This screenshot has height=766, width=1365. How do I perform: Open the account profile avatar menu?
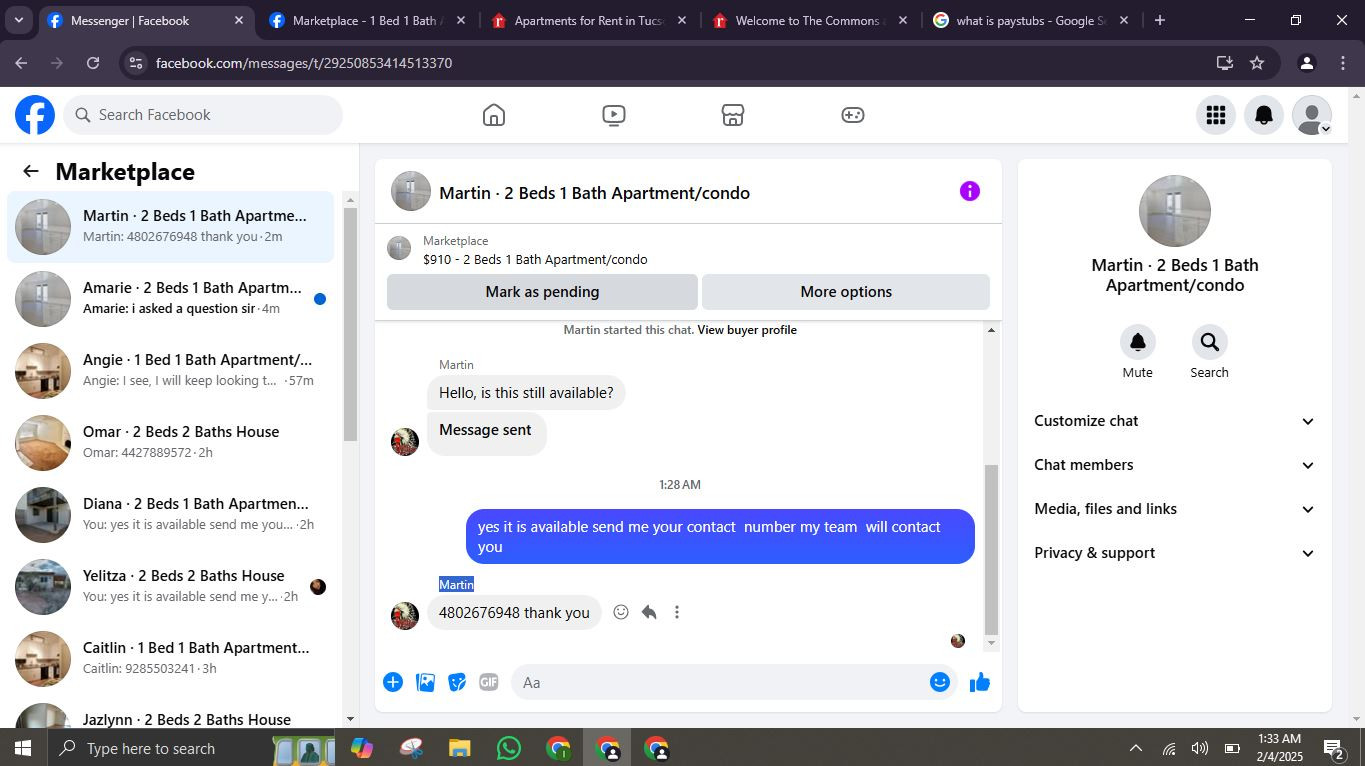coord(1312,115)
